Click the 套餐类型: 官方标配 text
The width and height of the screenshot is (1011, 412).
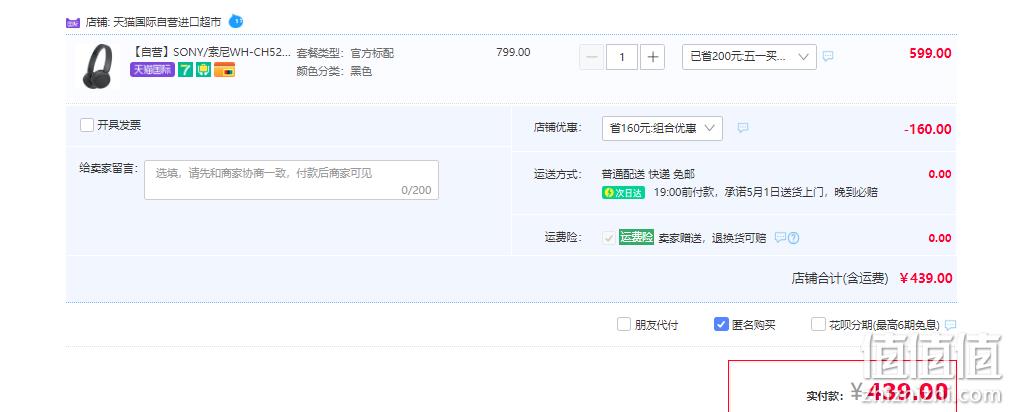[345, 53]
